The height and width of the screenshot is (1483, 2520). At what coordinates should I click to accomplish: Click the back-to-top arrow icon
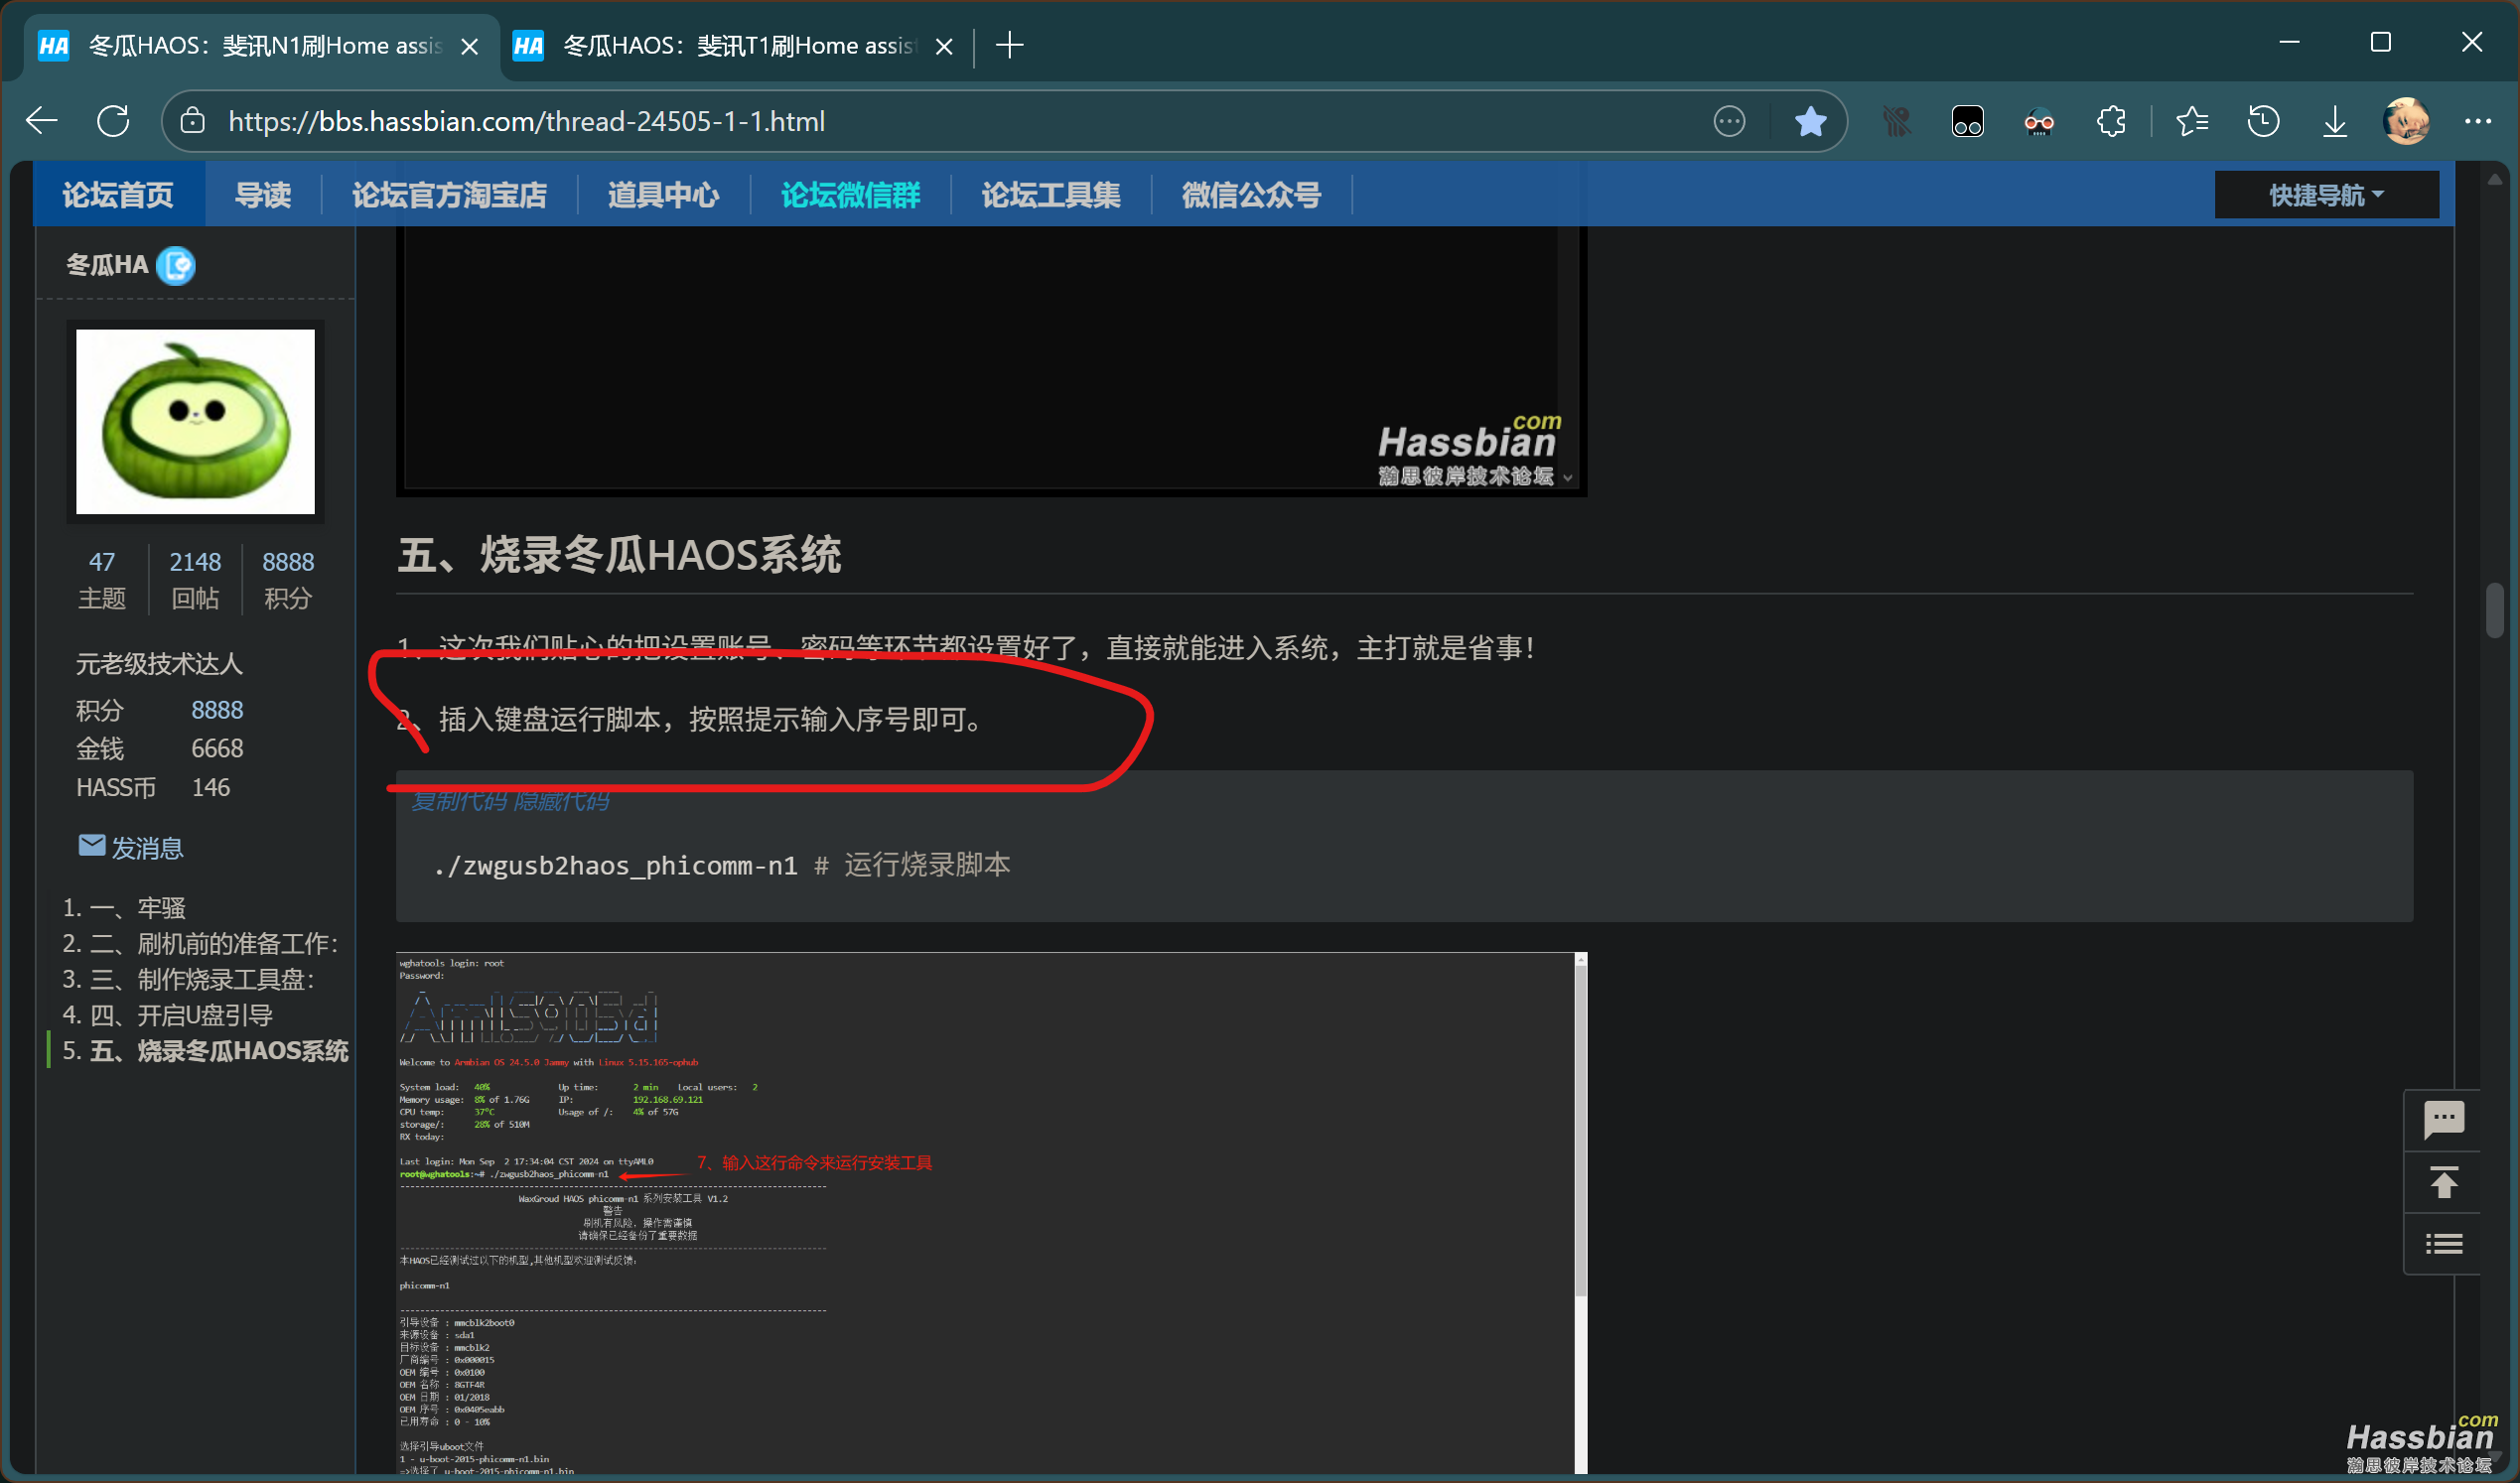click(x=2444, y=1181)
